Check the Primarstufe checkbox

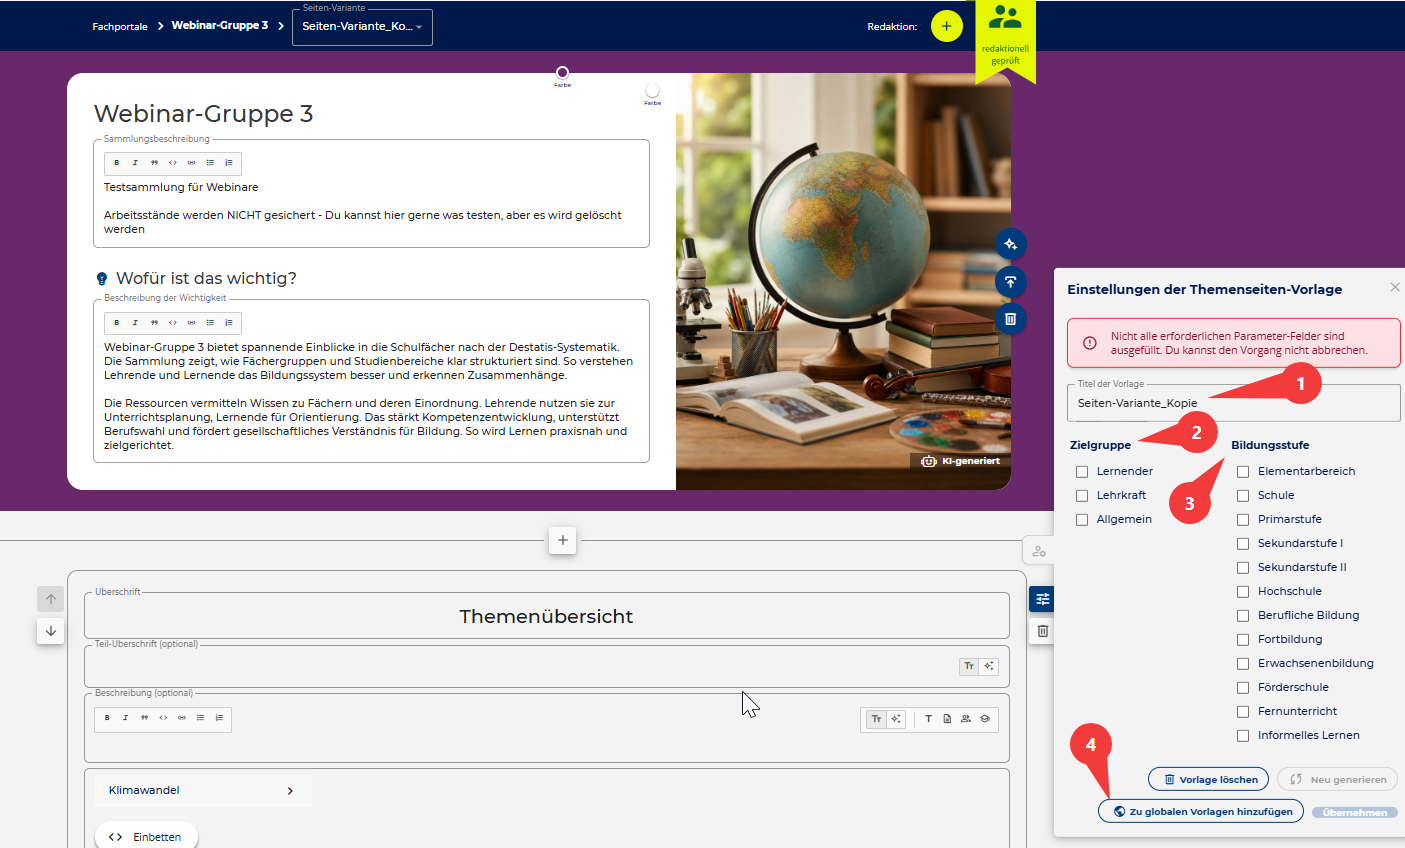click(1243, 519)
